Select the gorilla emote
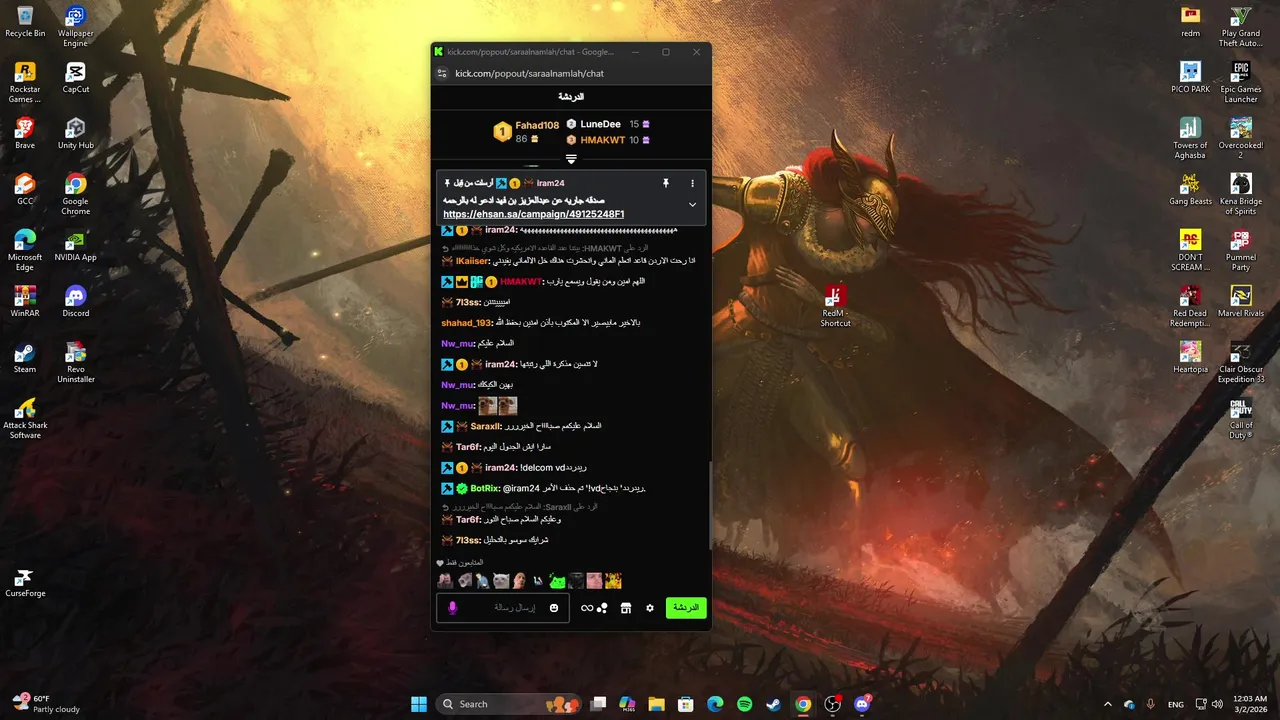 pyautogui.click(x=575, y=580)
